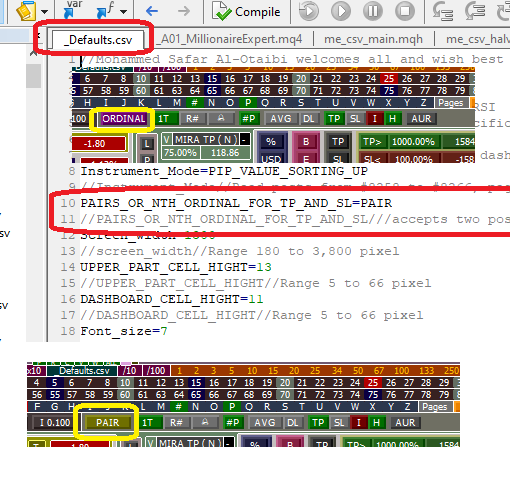Click the 1000.00% value in upper dashboard

pos(413,142)
